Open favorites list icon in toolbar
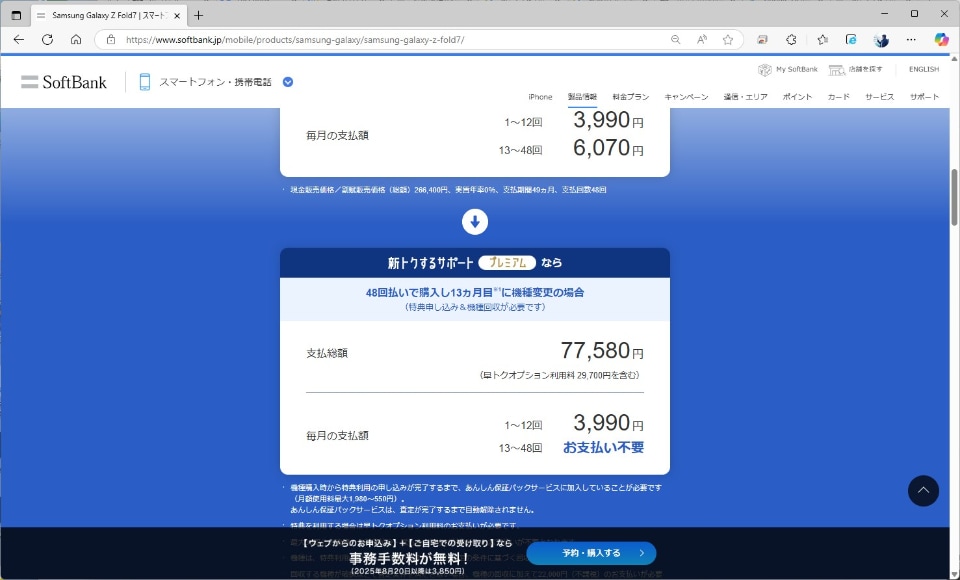 [822, 40]
